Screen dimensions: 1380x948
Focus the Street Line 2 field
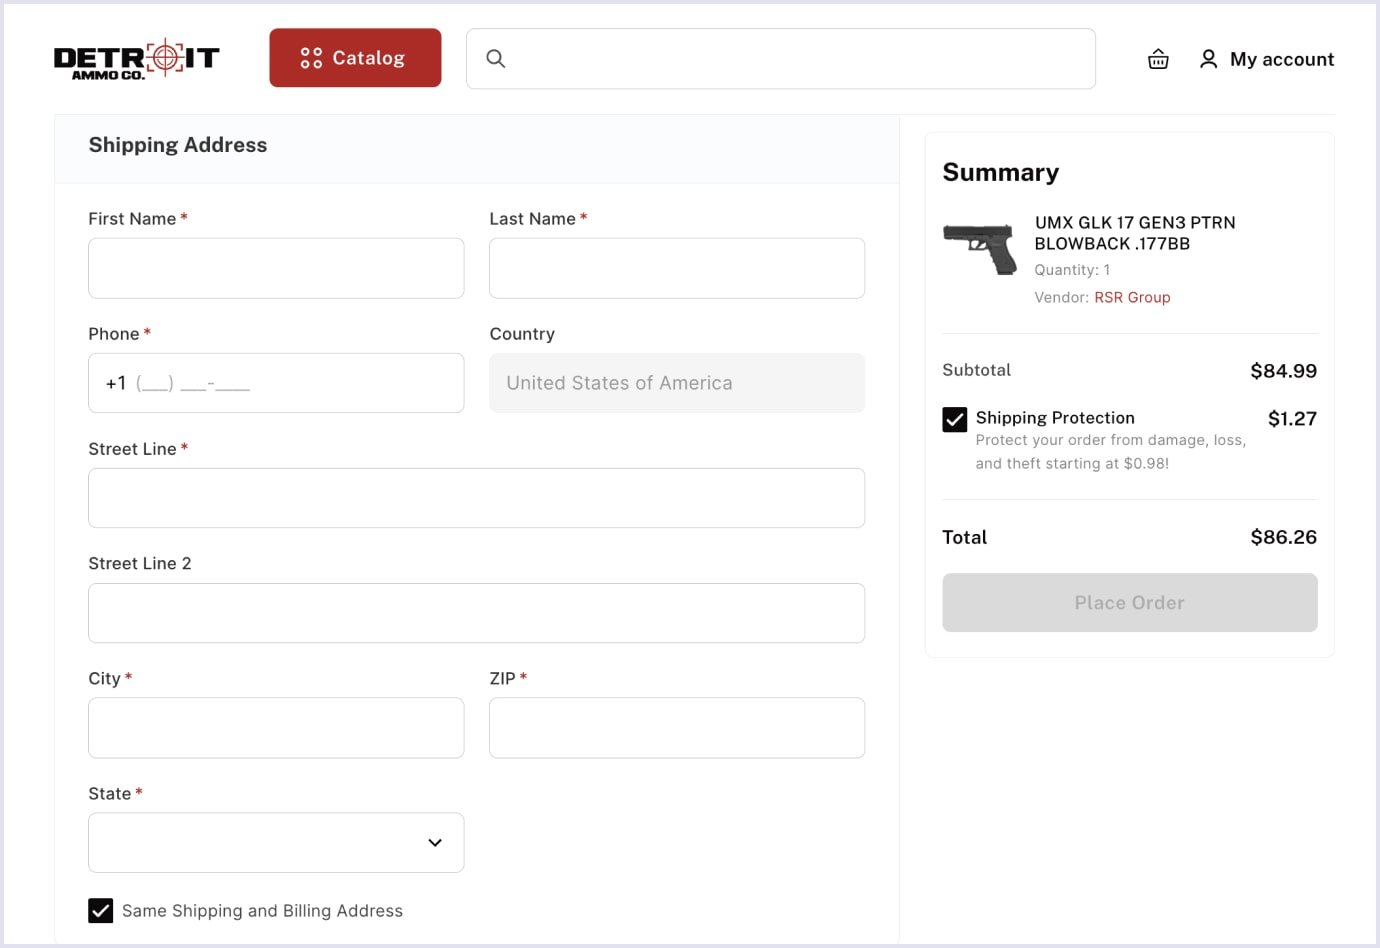click(476, 613)
